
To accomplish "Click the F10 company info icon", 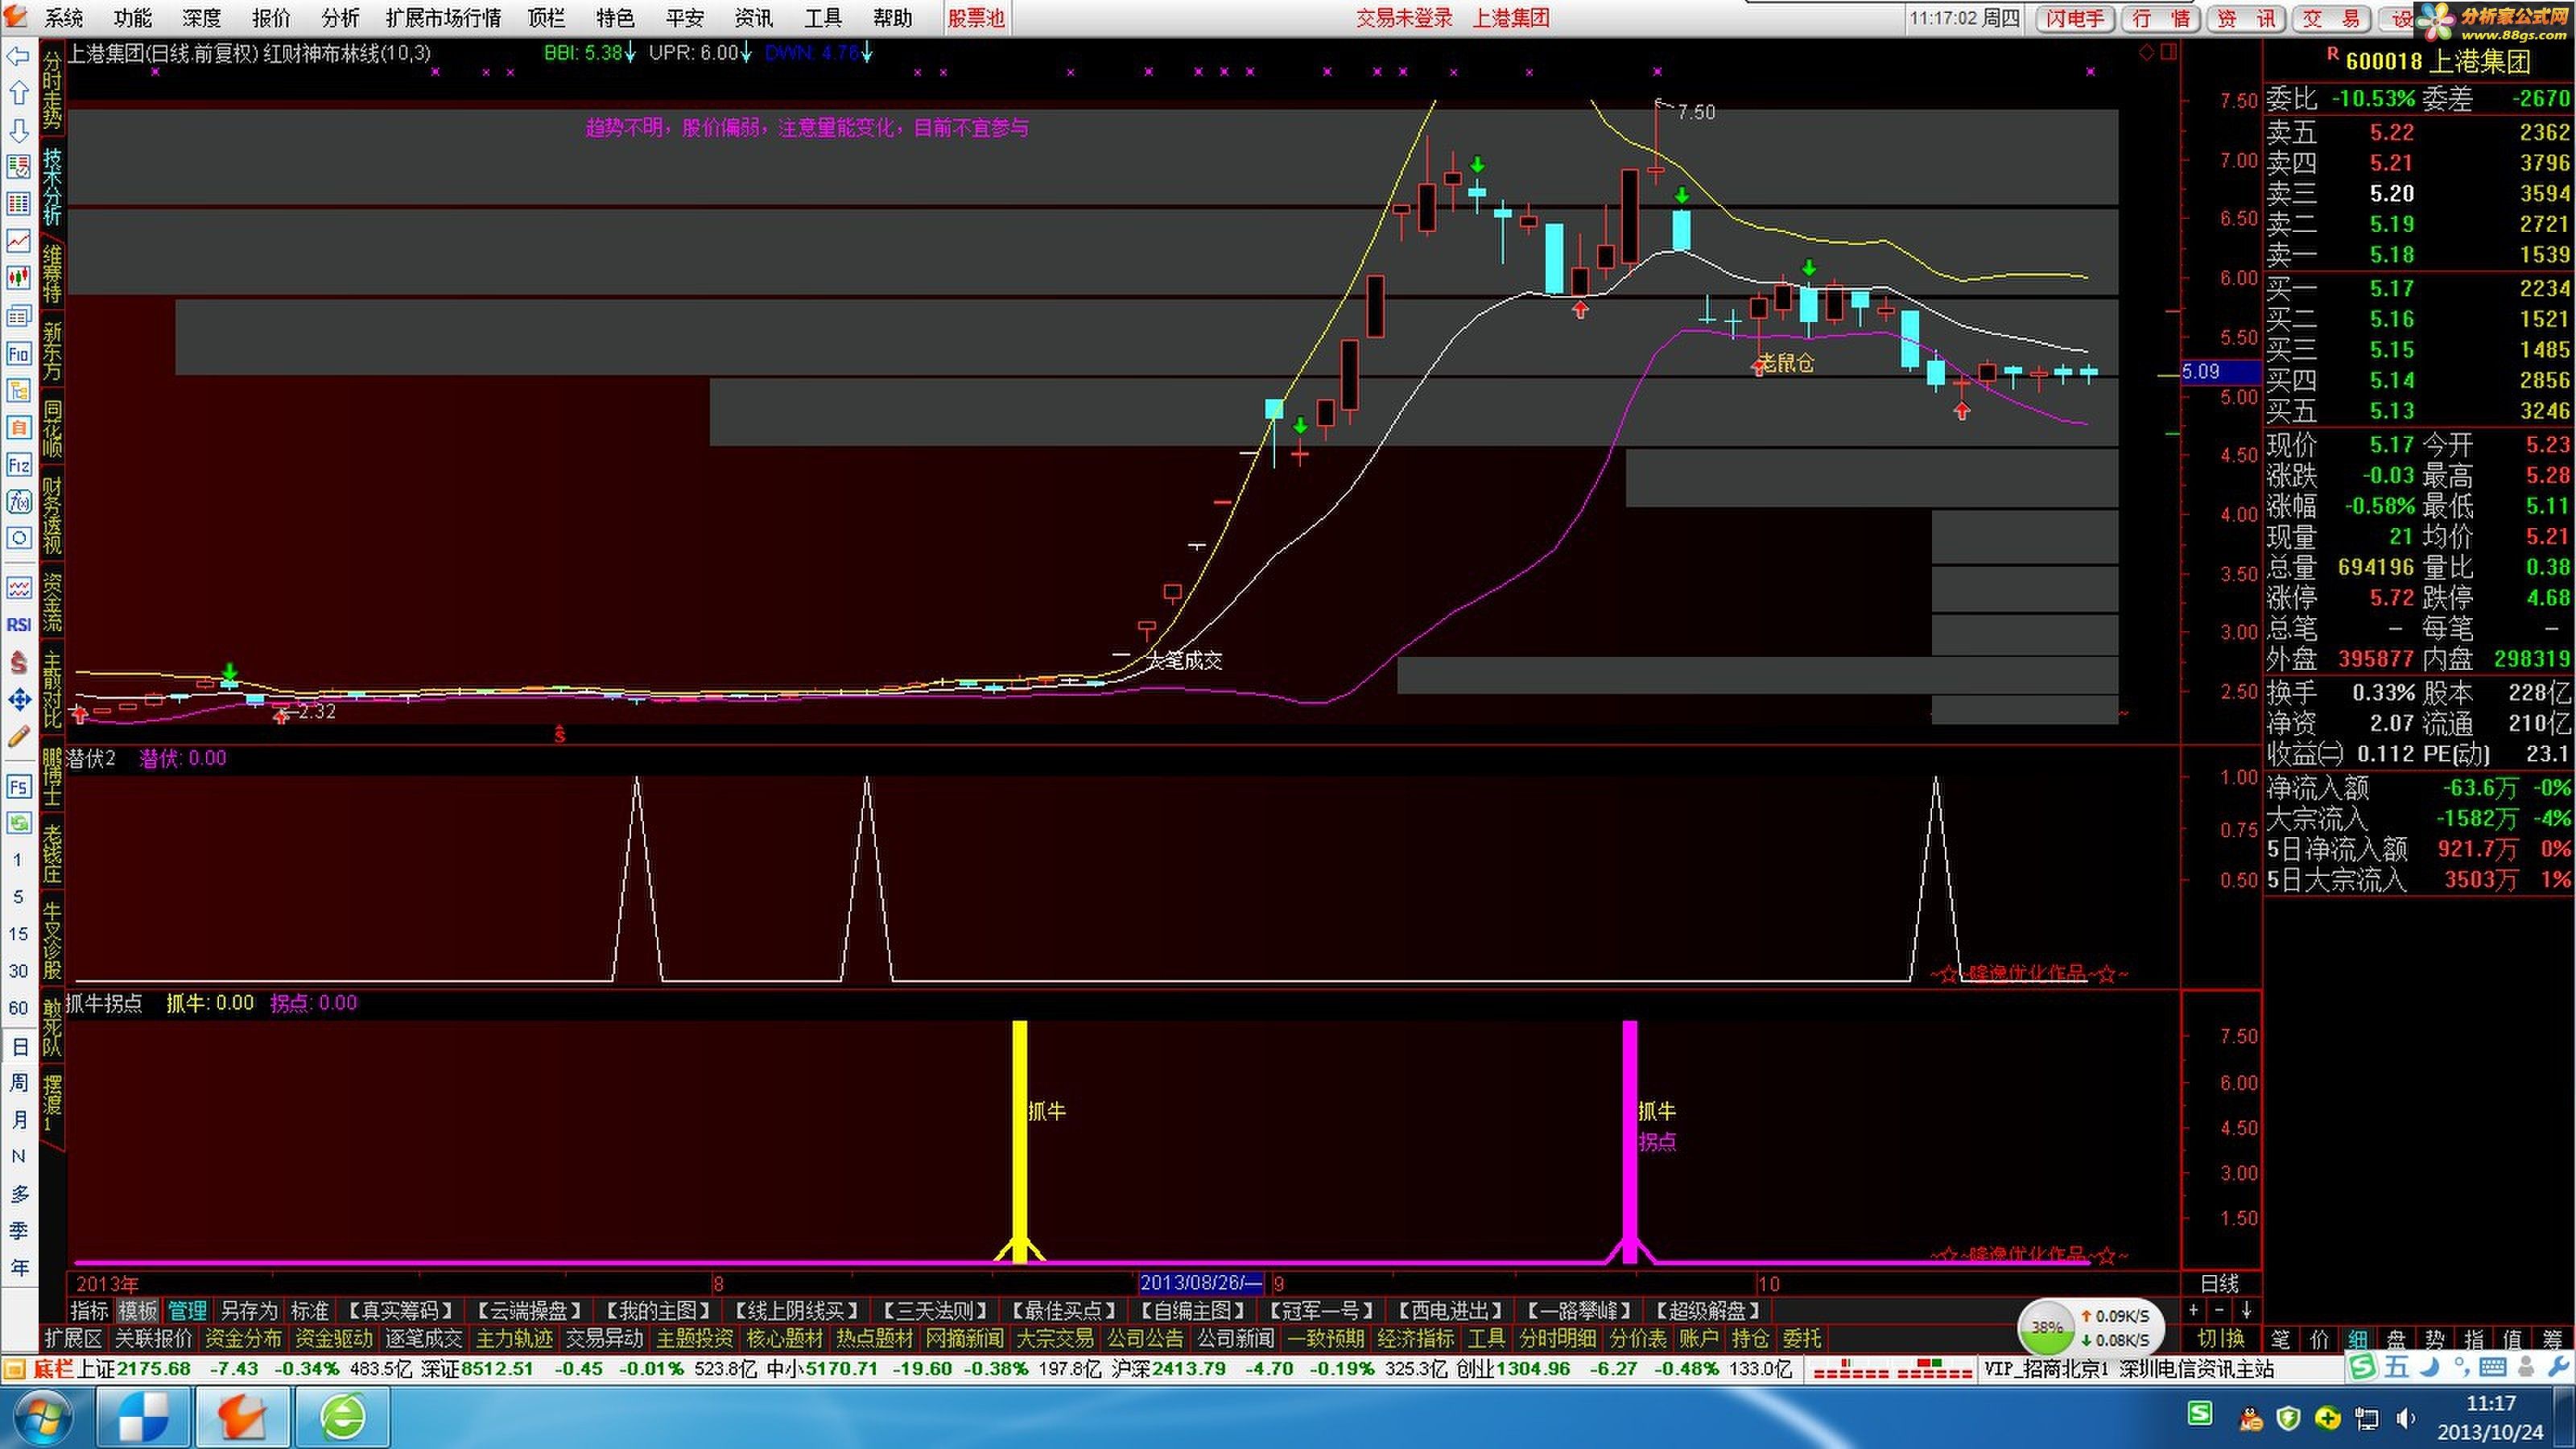I will coord(19,353).
